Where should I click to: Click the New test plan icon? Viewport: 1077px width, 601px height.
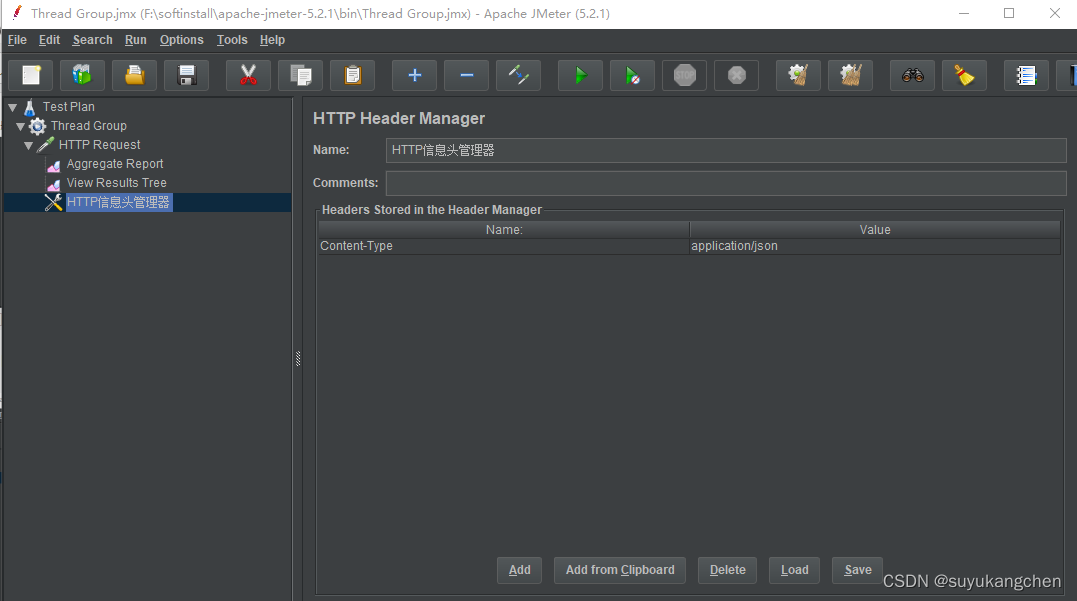[x=31, y=76]
